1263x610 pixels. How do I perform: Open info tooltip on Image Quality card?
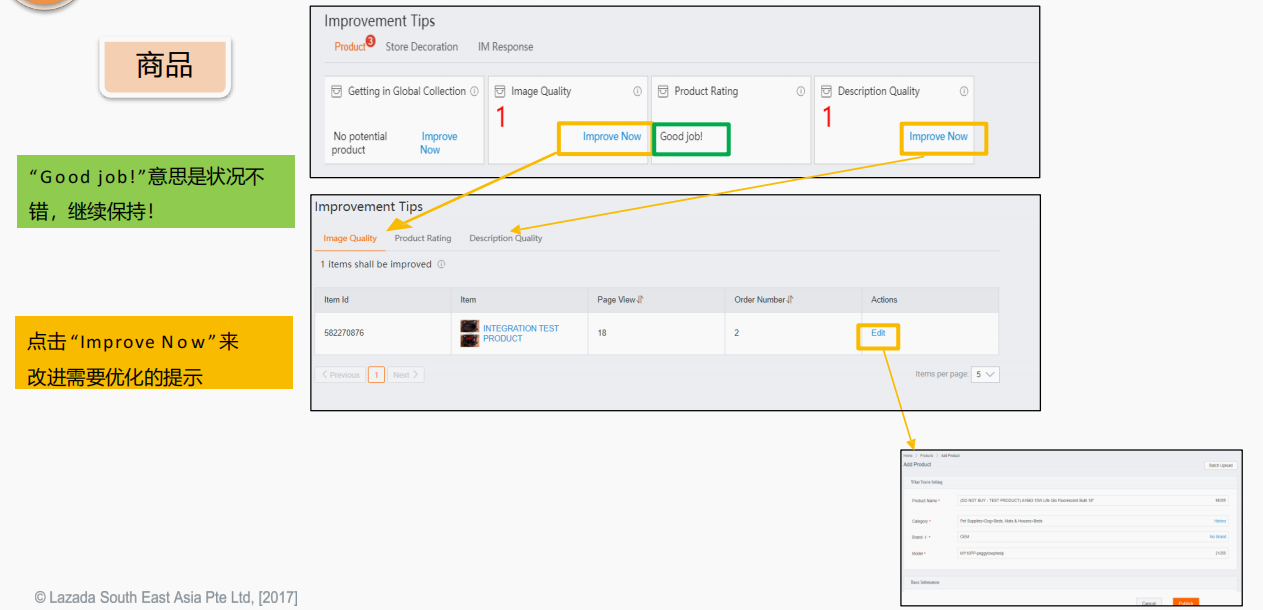click(637, 91)
